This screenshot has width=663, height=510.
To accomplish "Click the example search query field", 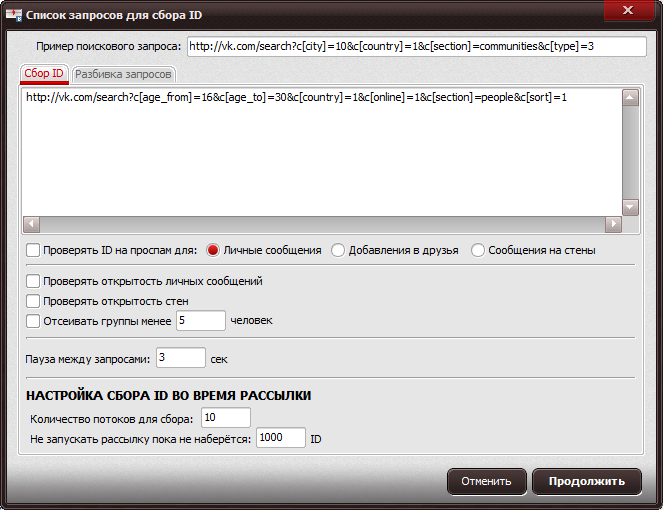I will pos(416,46).
